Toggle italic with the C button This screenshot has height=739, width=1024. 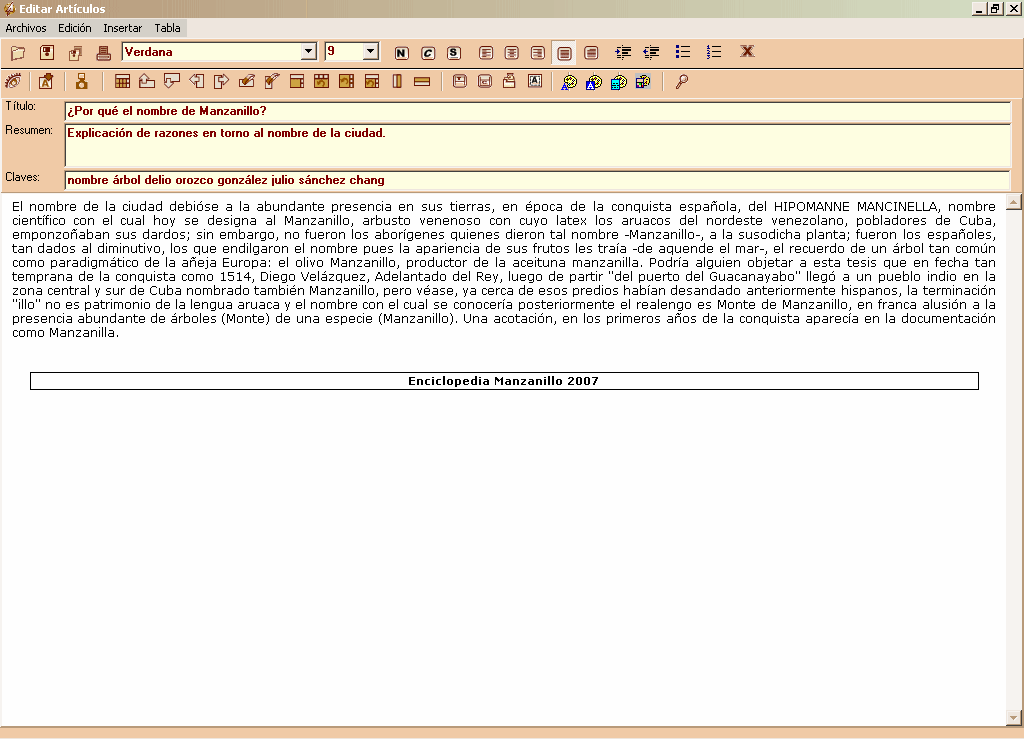coord(427,53)
